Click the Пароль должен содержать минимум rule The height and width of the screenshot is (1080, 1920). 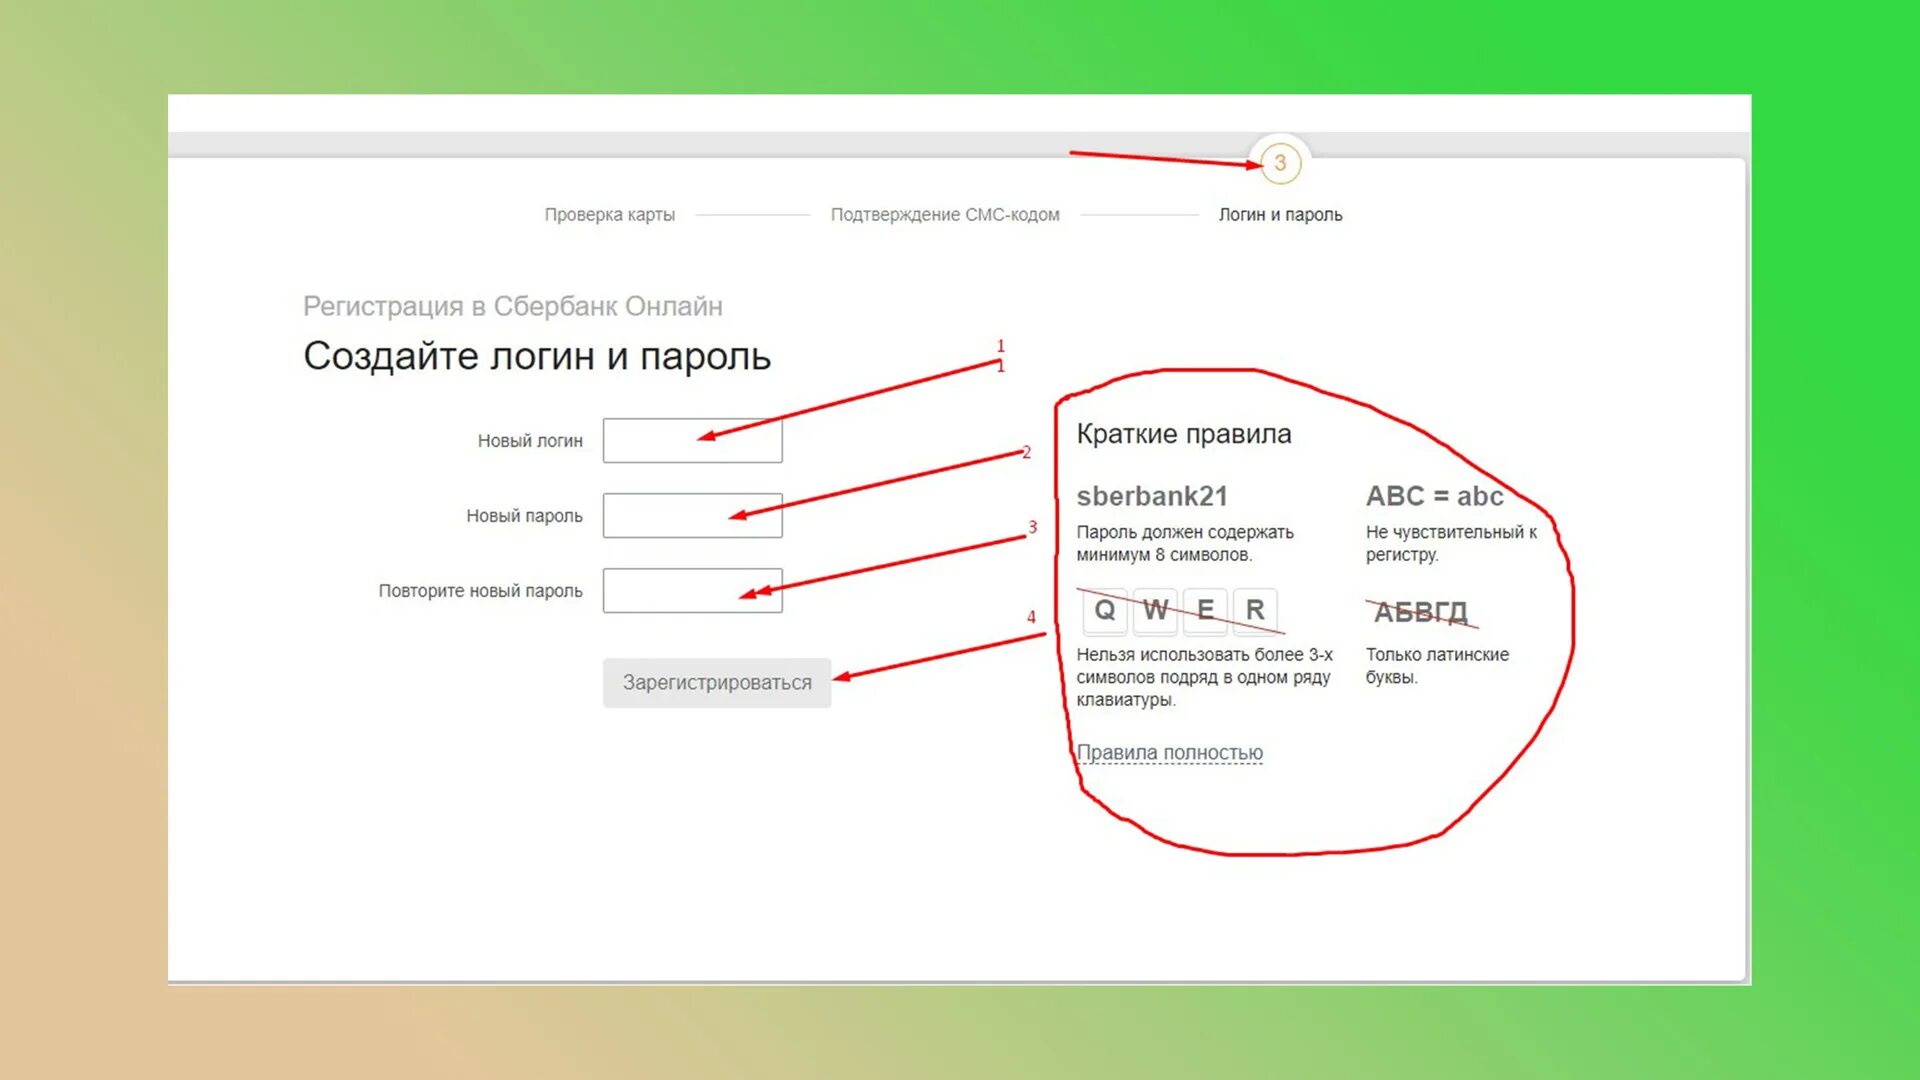(1185, 543)
